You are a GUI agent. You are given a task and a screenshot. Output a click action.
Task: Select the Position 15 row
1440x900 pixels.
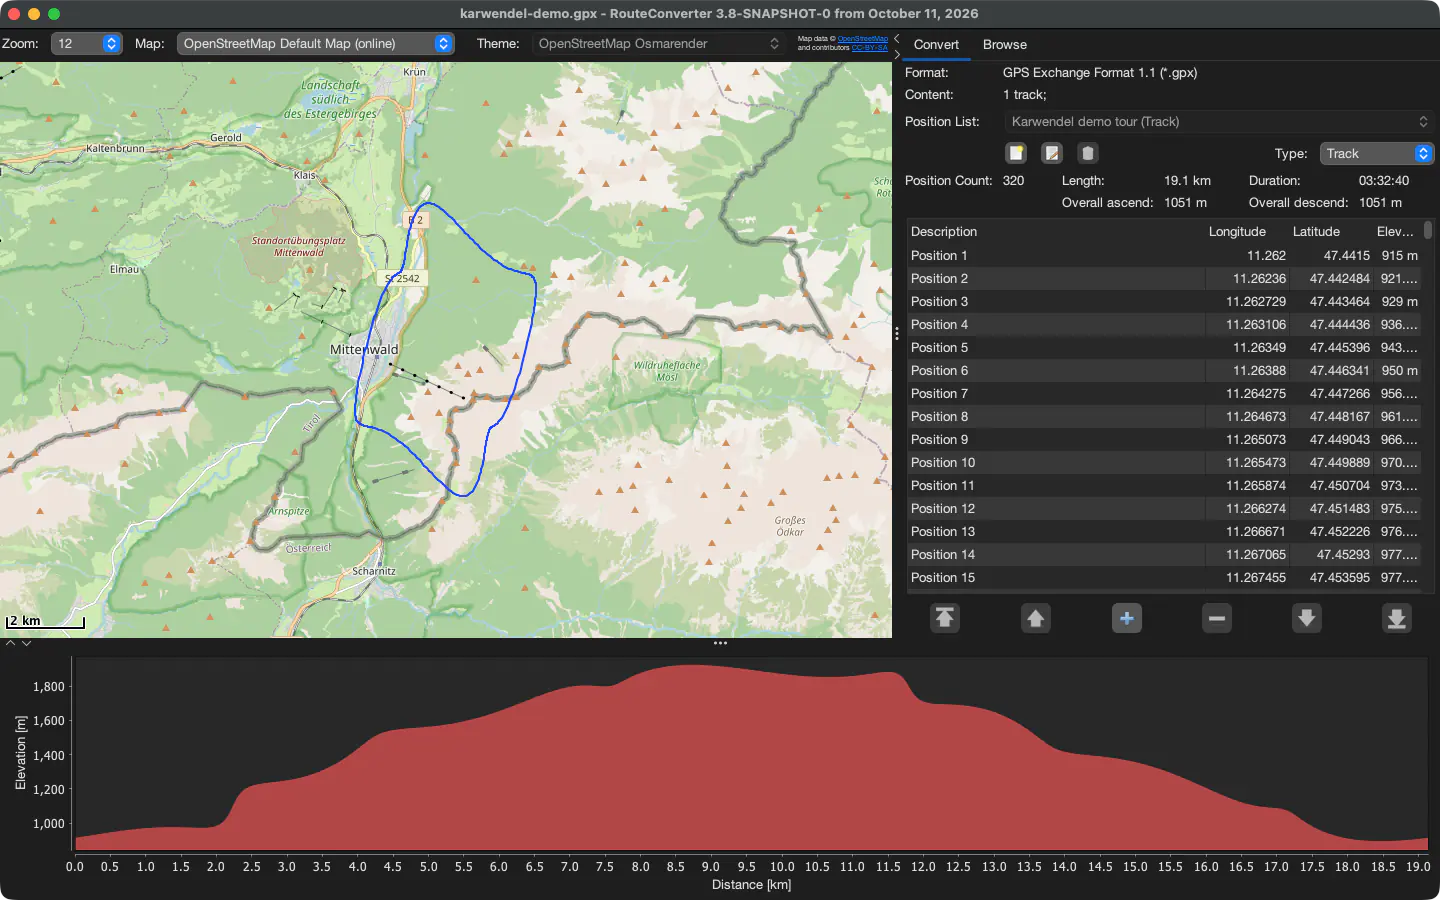click(1164, 578)
